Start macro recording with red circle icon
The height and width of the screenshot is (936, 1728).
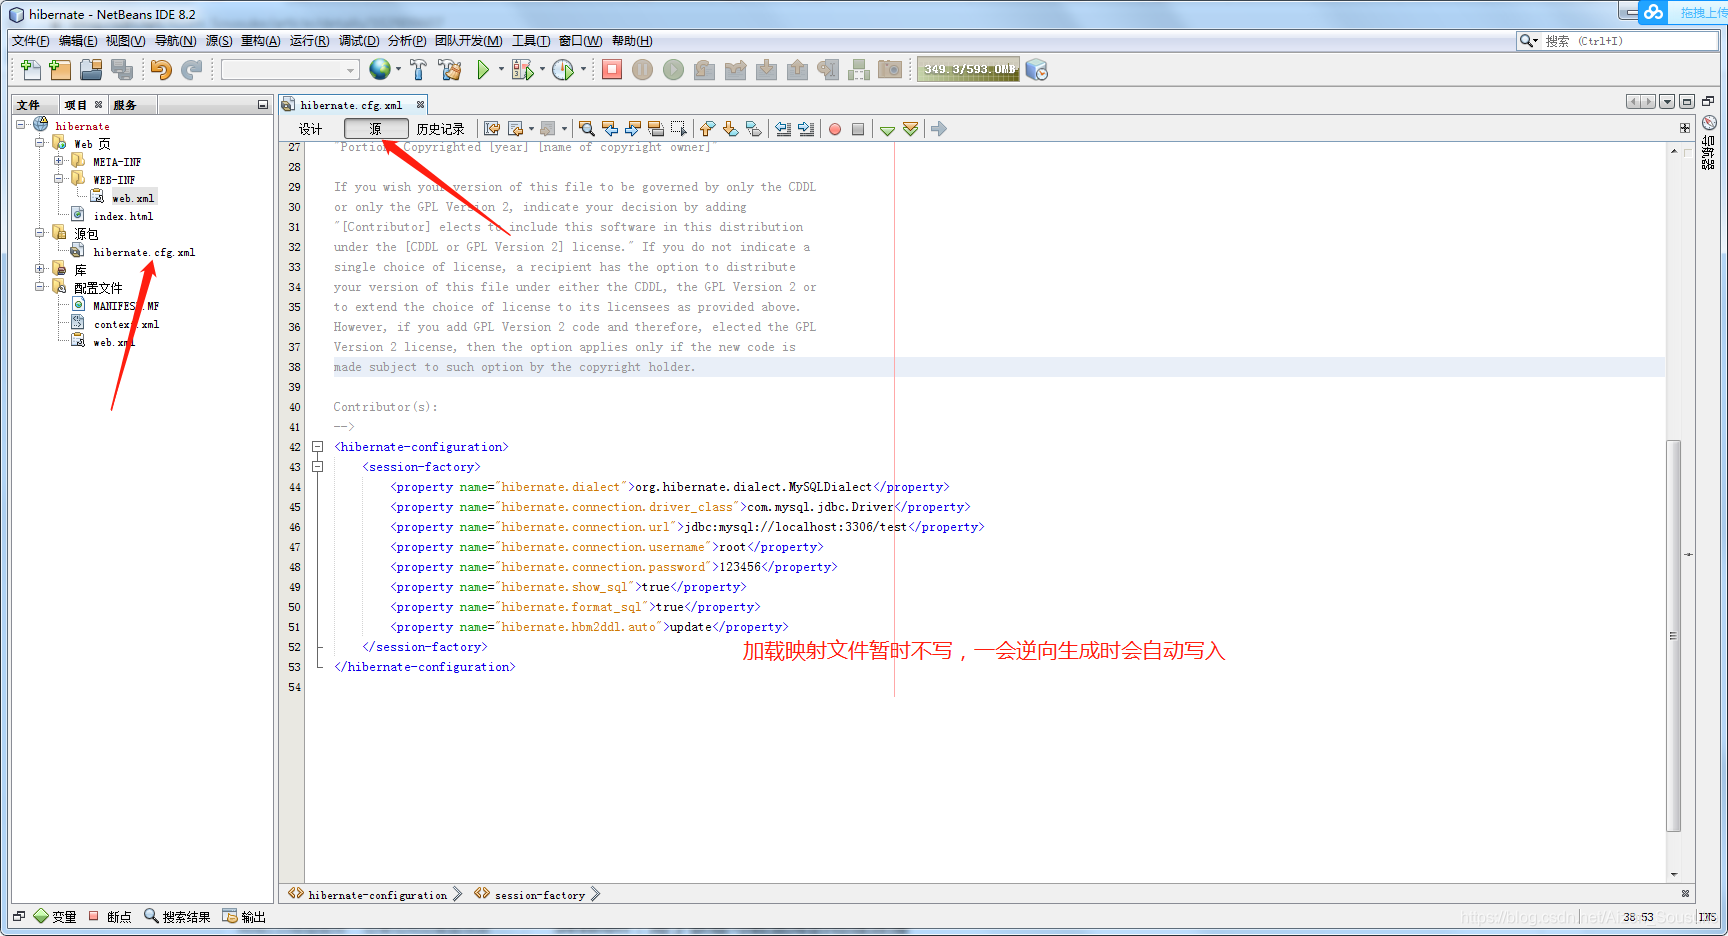[x=835, y=129]
